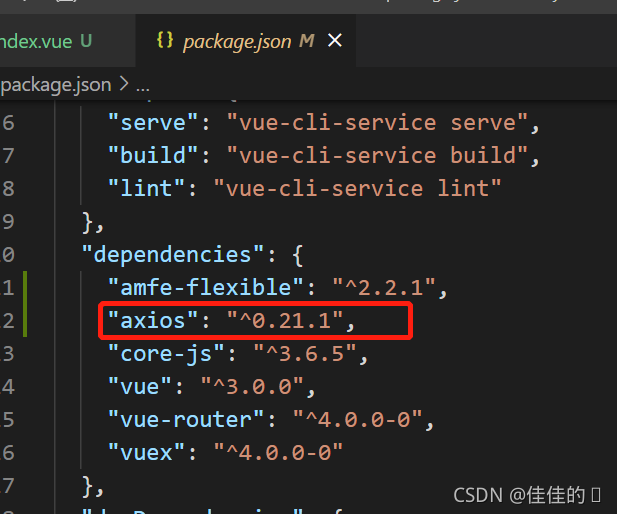Click the "vuex" dependency name
The image size is (617, 514).
[146, 453]
